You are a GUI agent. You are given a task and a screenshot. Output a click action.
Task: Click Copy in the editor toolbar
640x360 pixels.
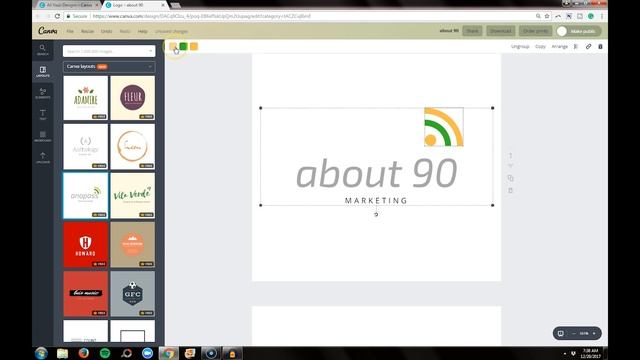pyautogui.click(x=540, y=47)
